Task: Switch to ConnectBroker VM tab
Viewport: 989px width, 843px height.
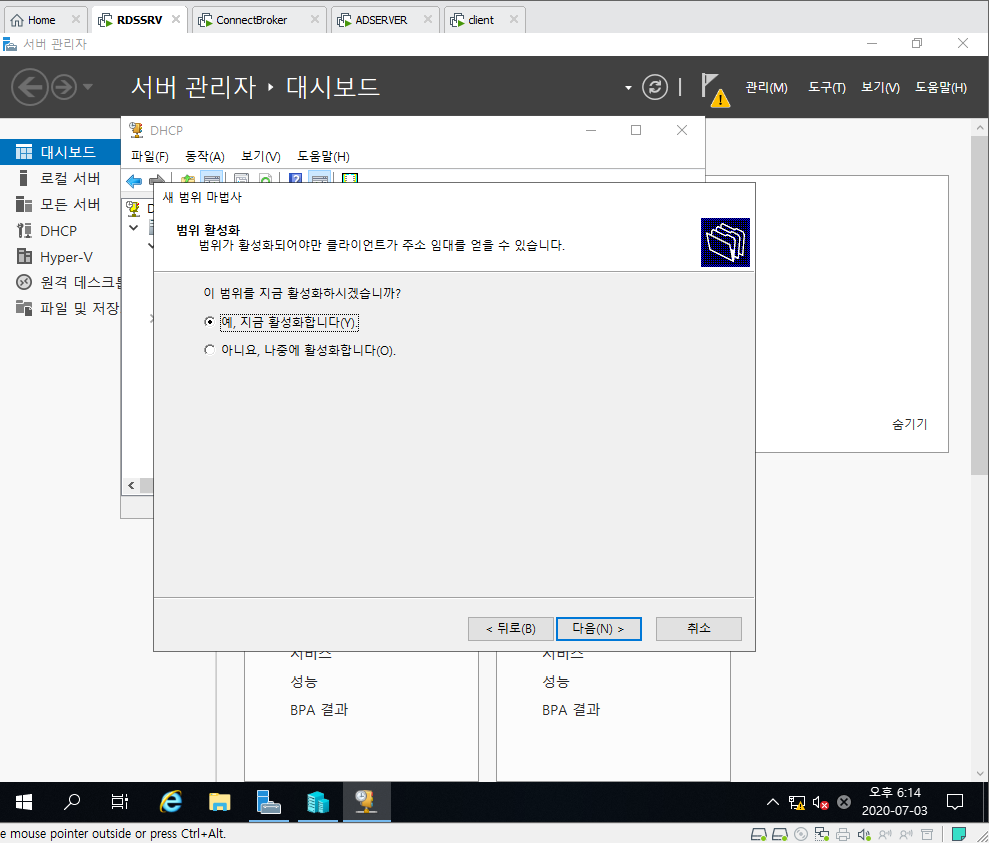Action: pos(251,20)
